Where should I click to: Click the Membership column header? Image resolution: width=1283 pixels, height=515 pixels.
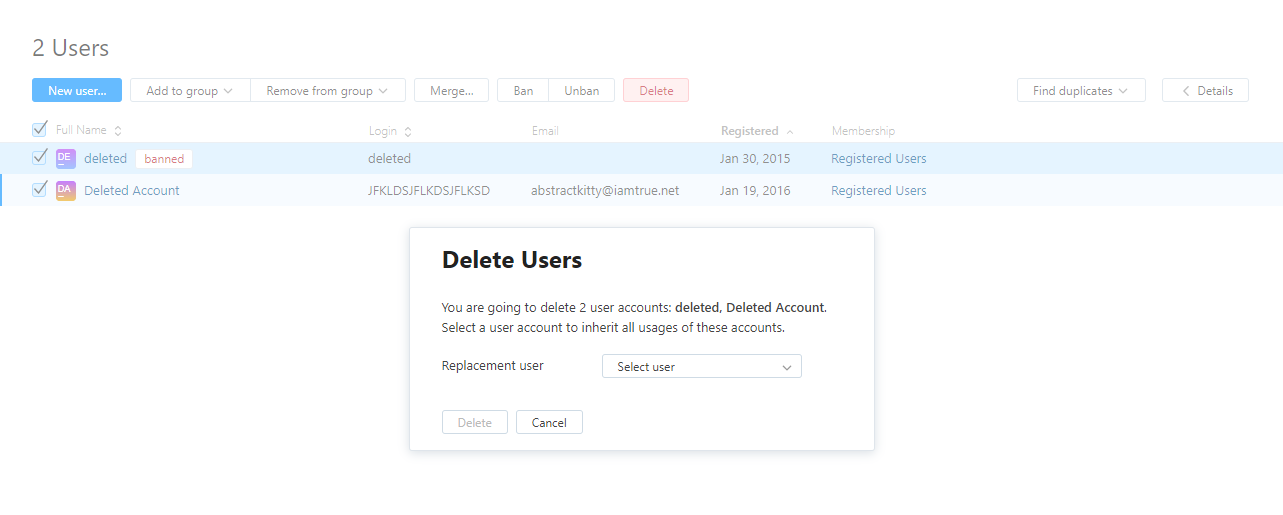[x=863, y=131]
